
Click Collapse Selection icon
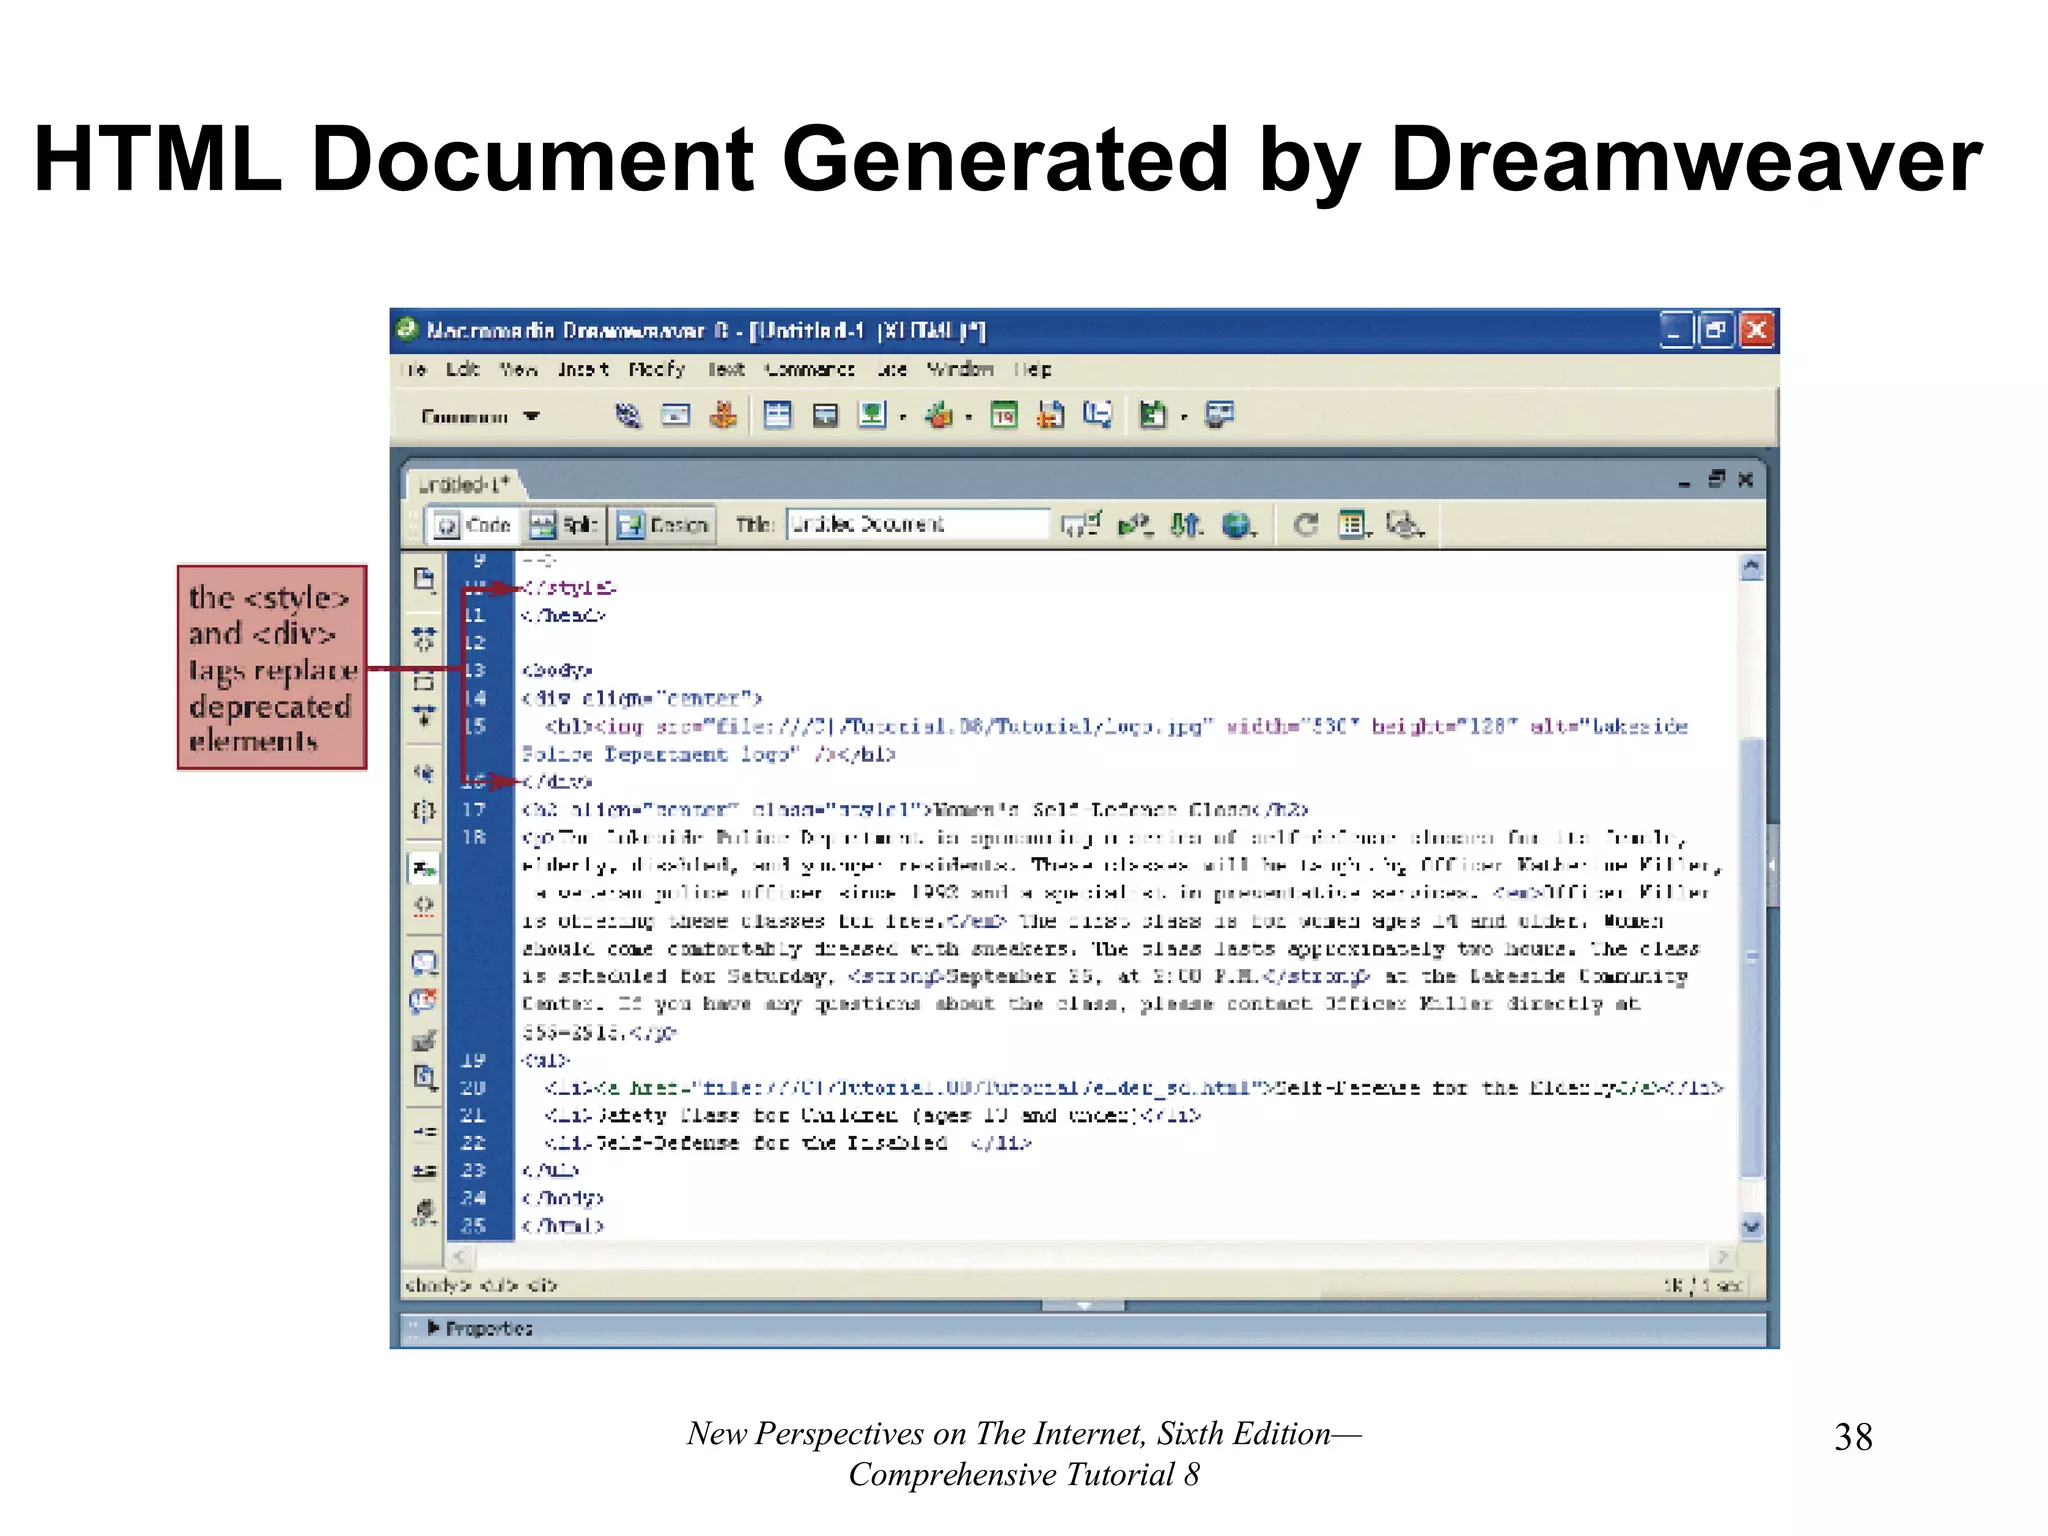(x=424, y=682)
